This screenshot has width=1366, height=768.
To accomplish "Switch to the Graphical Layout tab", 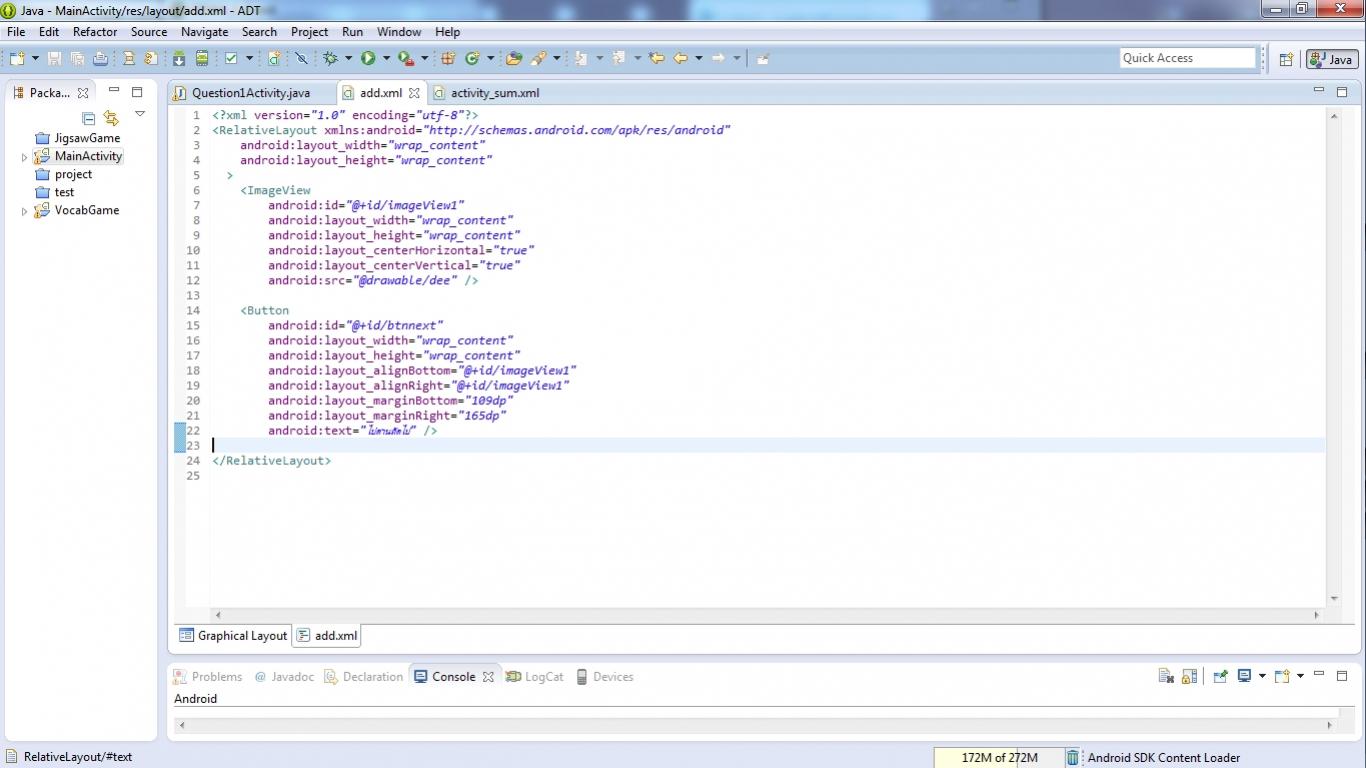I will click(x=233, y=636).
